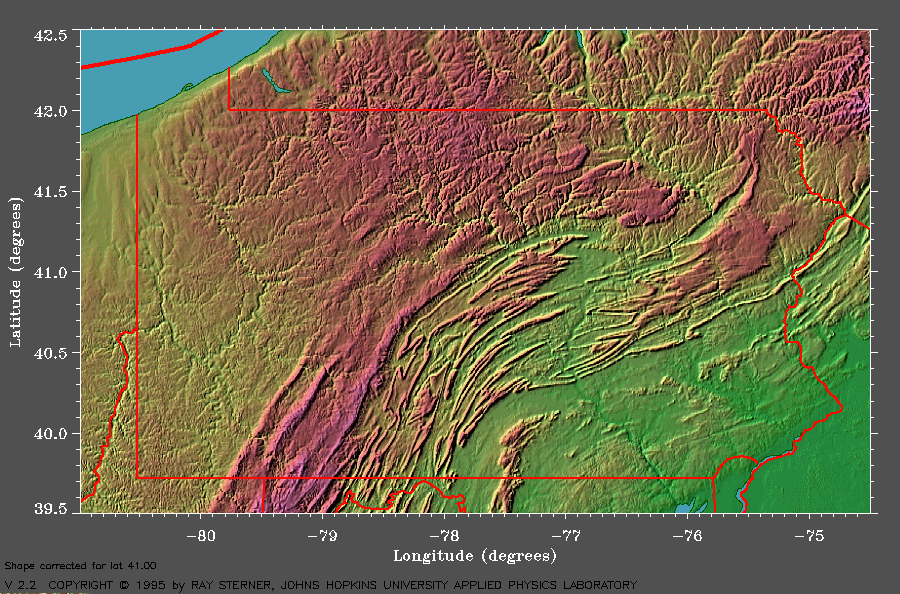Image resolution: width=900 pixels, height=594 pixels.
Task: Click the Ray Sterner copyright text
Action: 320,585
